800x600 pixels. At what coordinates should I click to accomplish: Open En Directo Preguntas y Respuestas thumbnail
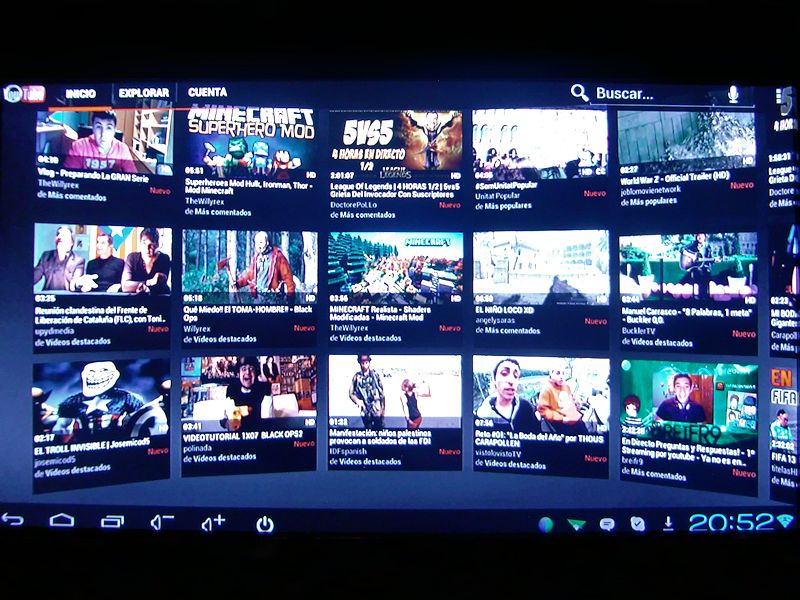click(x=689, y=402)
